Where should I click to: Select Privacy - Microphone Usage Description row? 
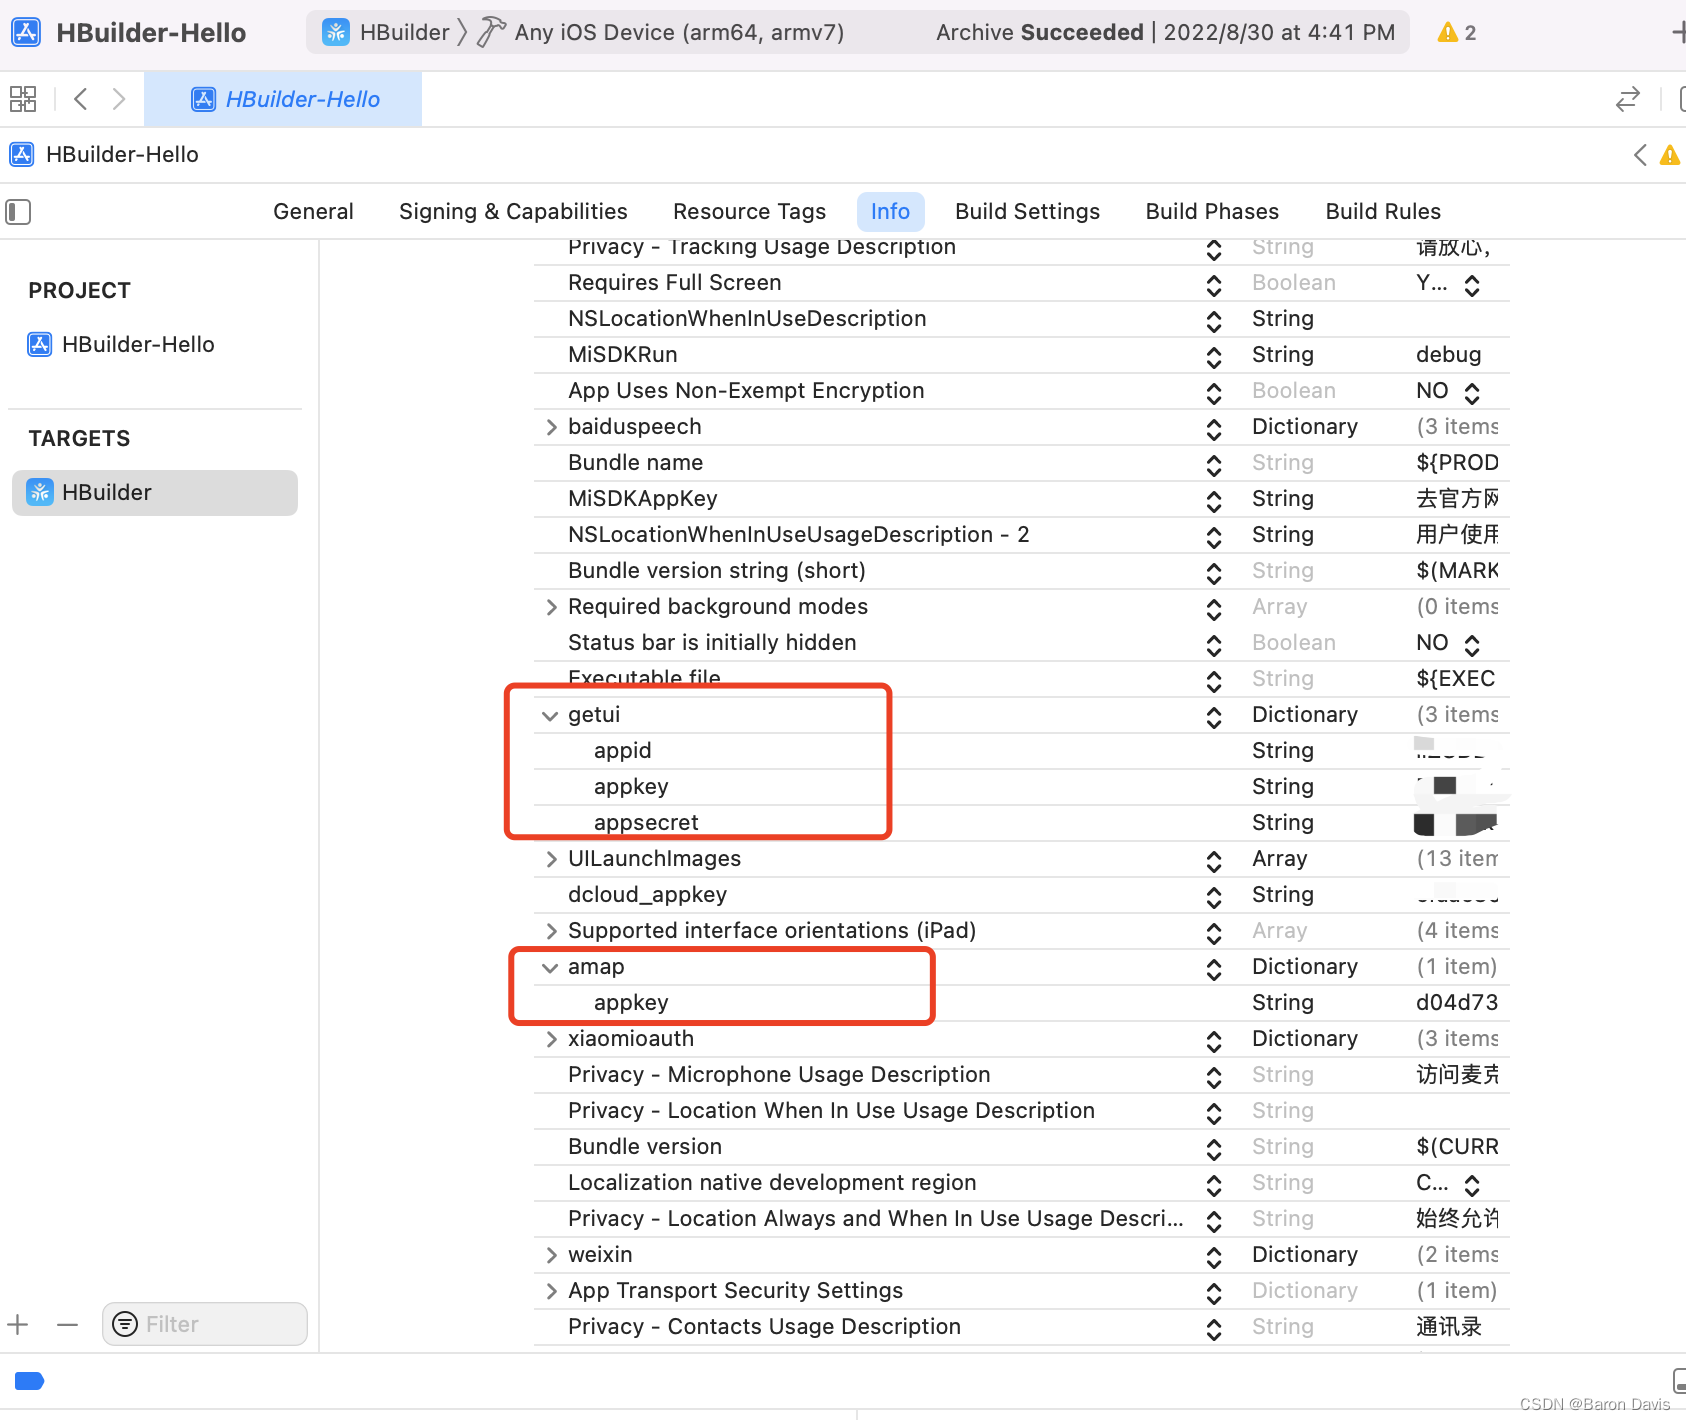(x=1021, y=1075)
